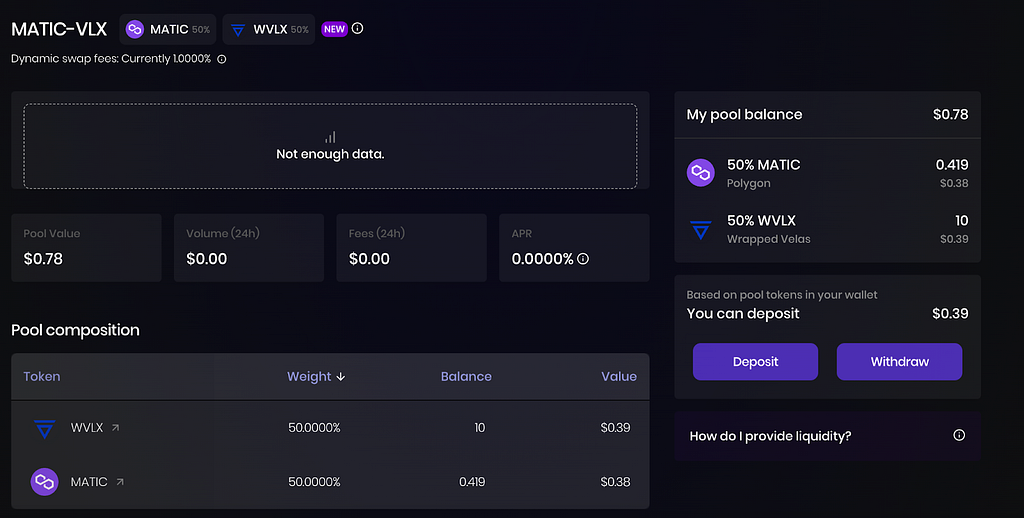
Task: Click the NEW badge
Action: click(x=334, y=29)
